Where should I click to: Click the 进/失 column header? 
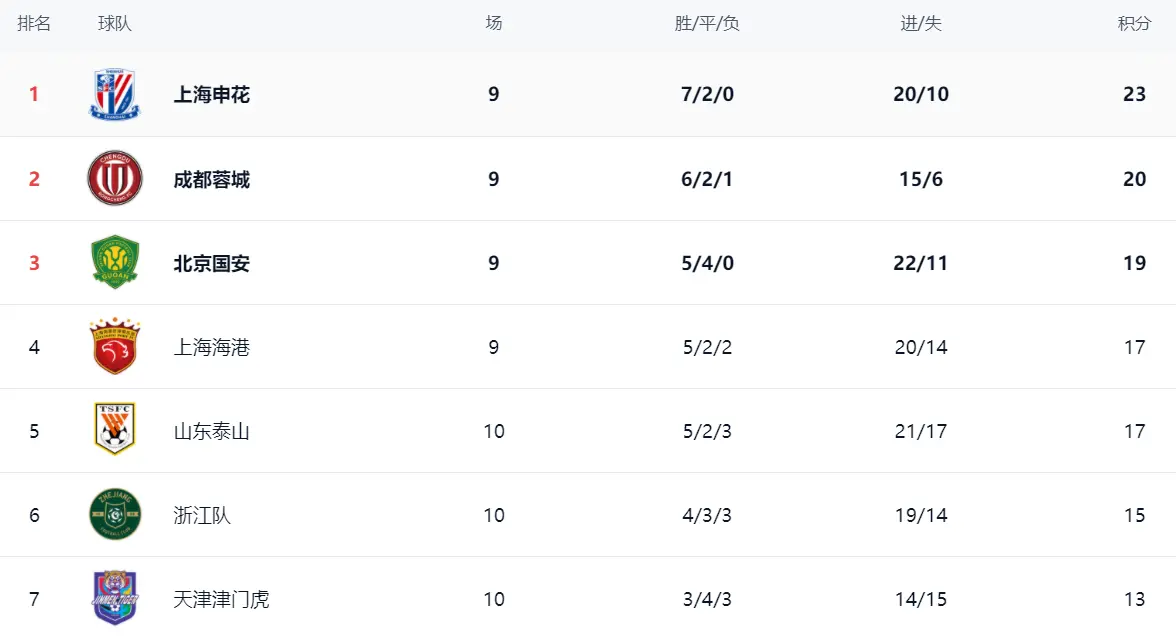point(921,24)
